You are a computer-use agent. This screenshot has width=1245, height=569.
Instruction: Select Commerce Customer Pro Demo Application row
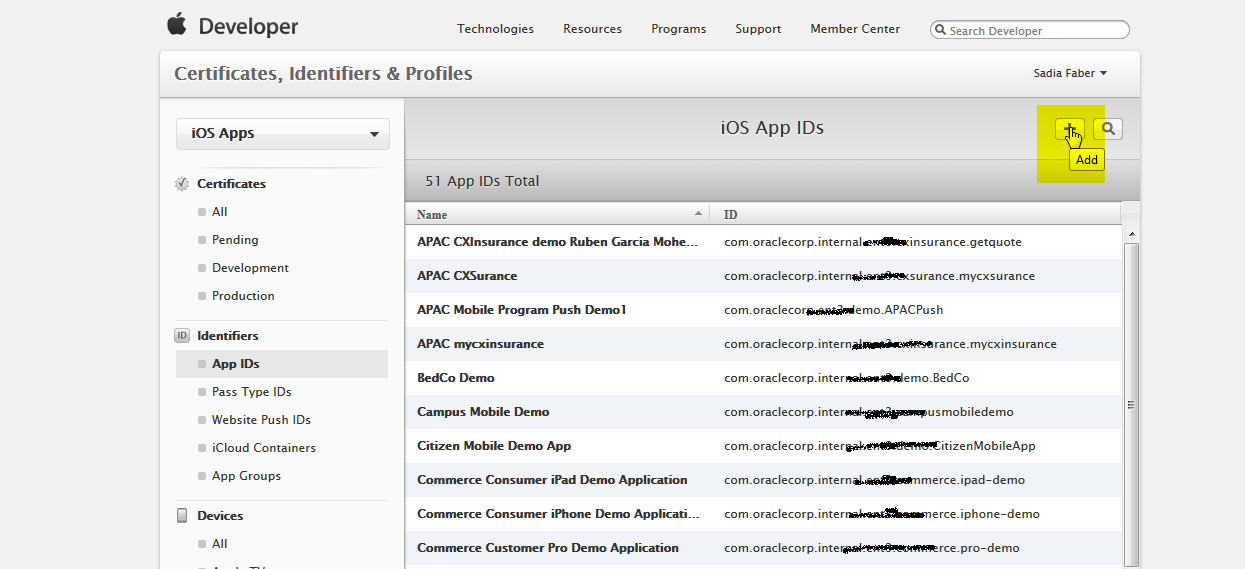click(x=763, y=548)
